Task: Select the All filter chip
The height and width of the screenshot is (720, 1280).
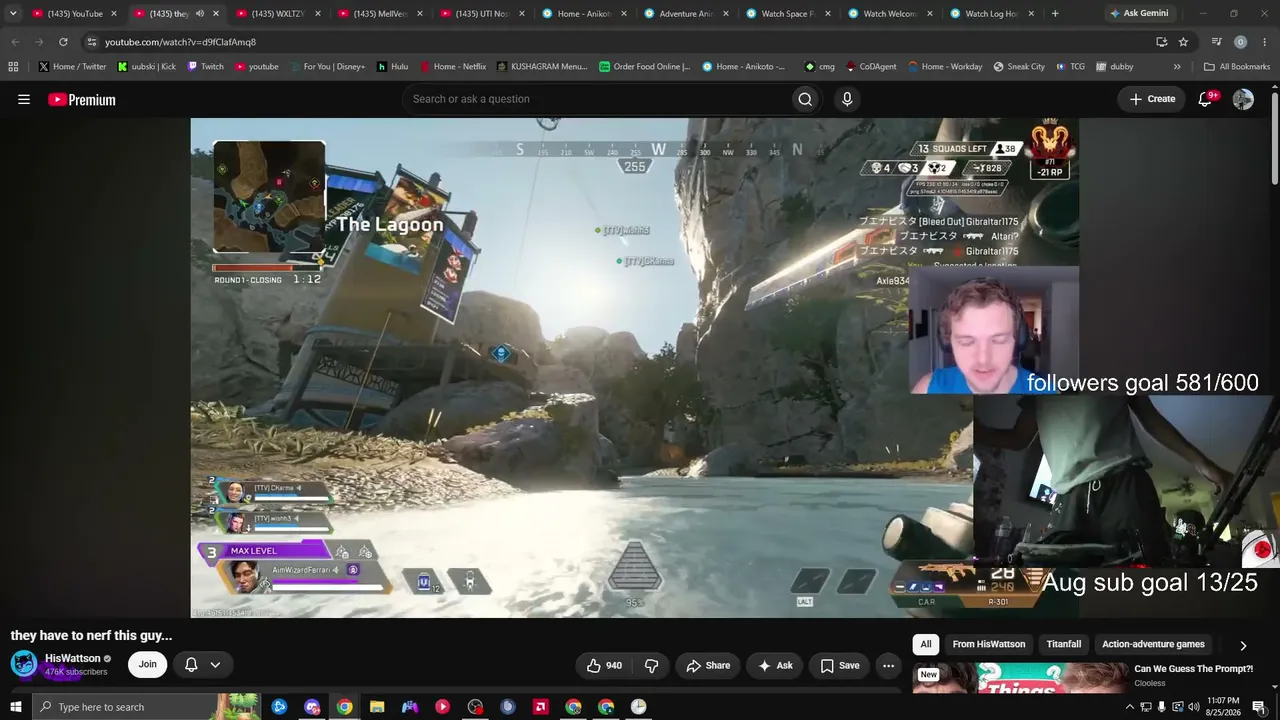Action: [x=926, y=645]
